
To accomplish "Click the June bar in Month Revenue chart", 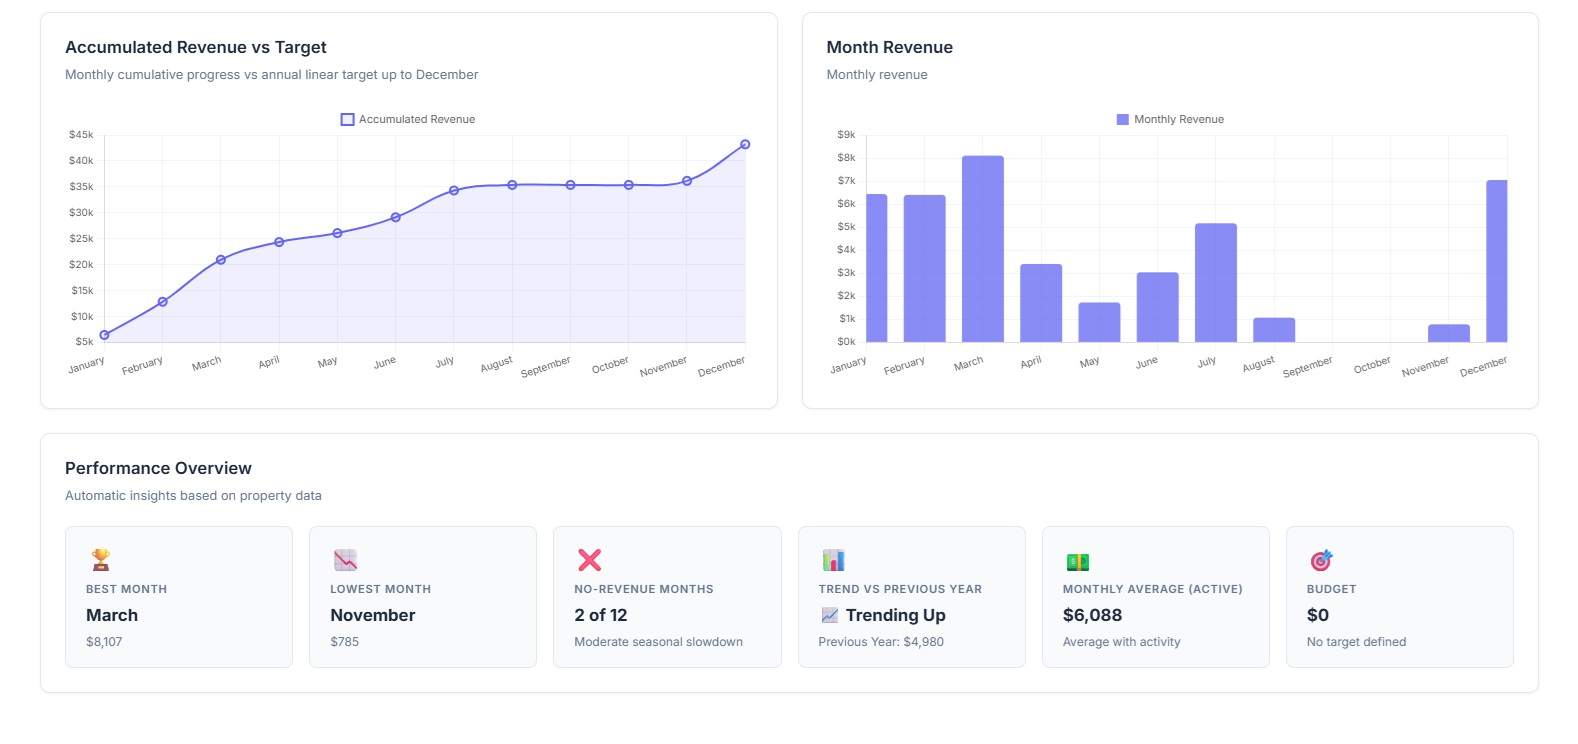I will coord(1158,307).
